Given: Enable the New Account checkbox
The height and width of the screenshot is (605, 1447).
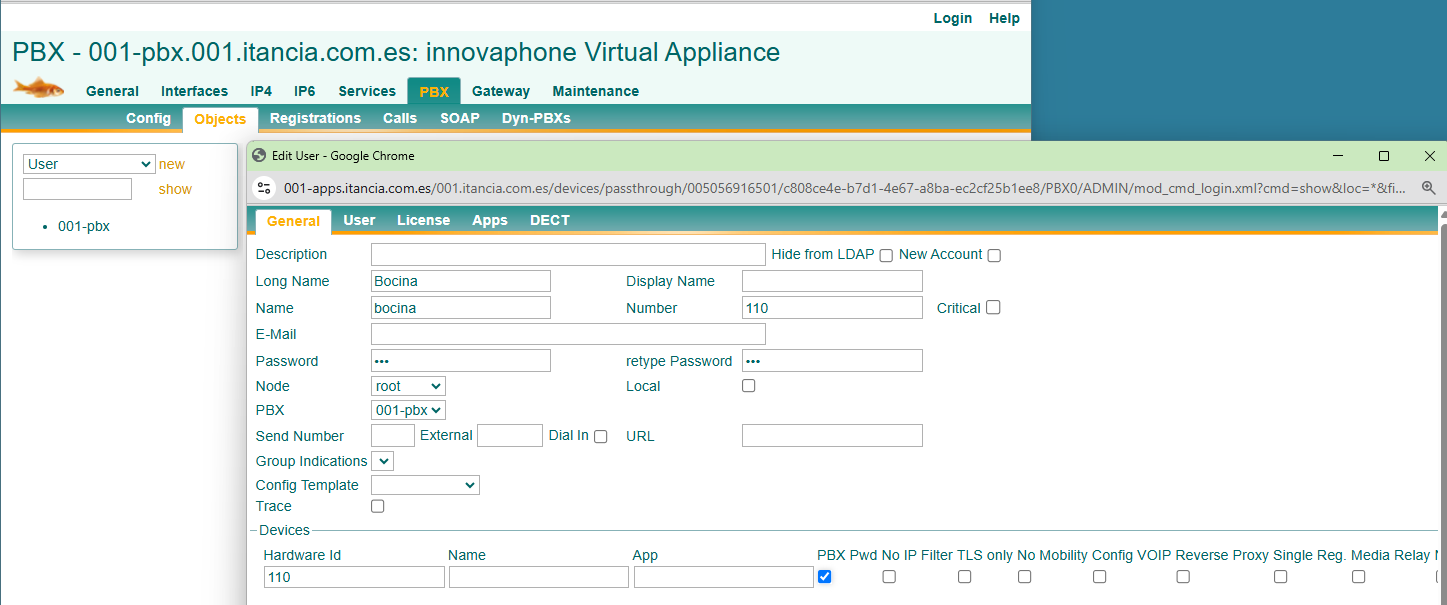Looking at the screenshot, I should click(994, 255).
